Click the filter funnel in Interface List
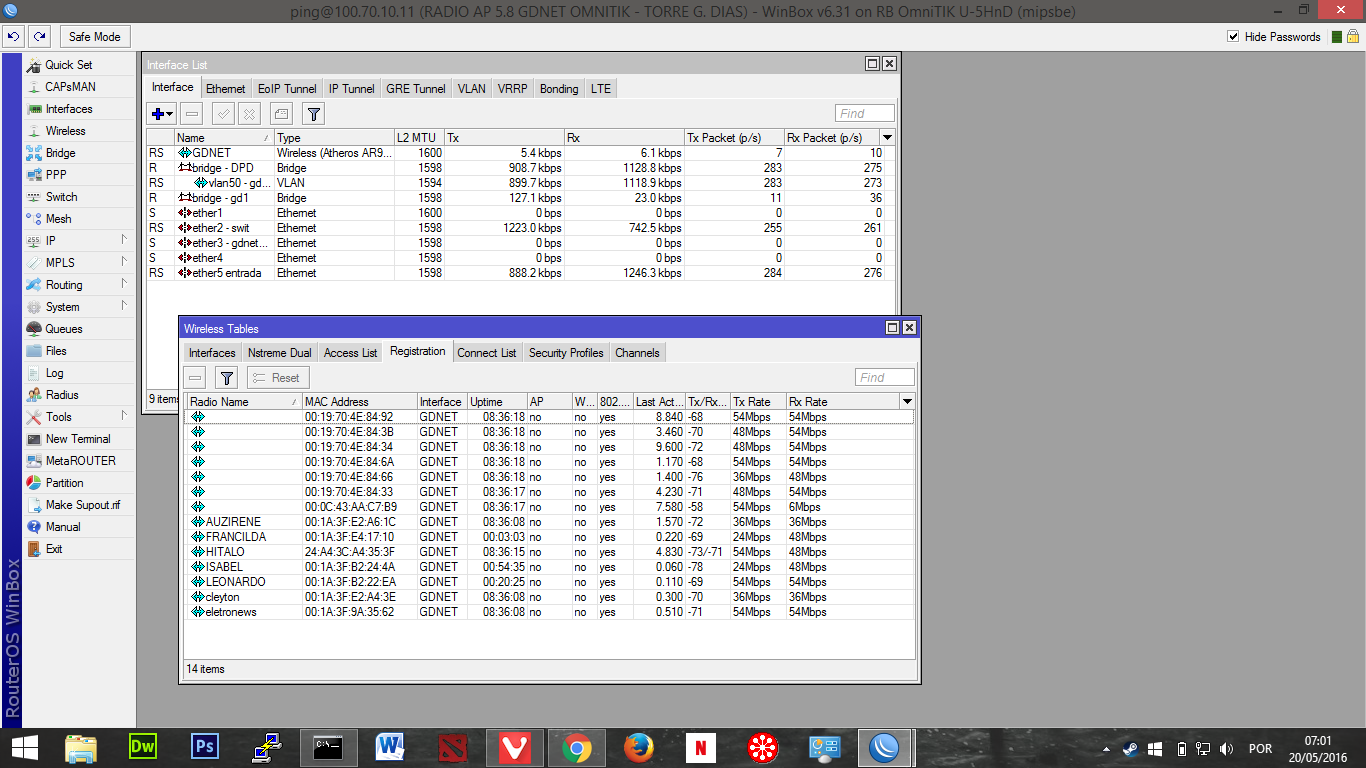The height and width of the screenshot is (768, 1366). coord(313,114)
